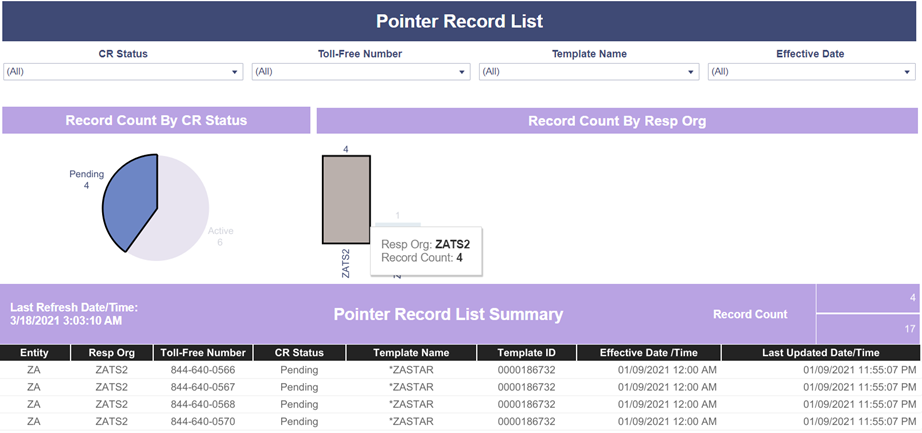The height and width of the screenshot is (433, 922).
Task: Click Pending status in the 844-640-0566 row
Action: [x=299, y=370]
